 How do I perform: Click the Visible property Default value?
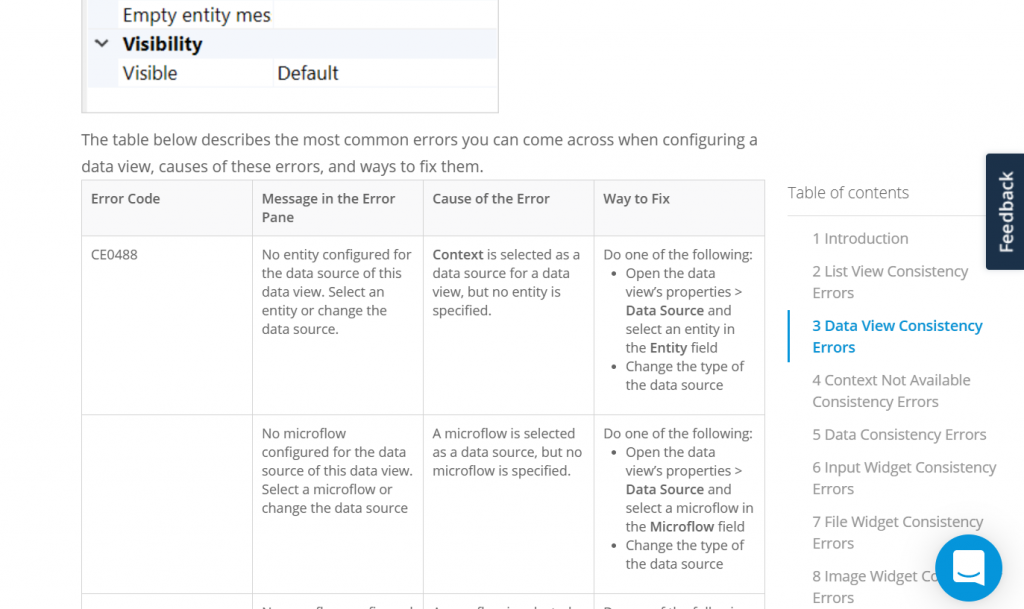tap(307, 73)
